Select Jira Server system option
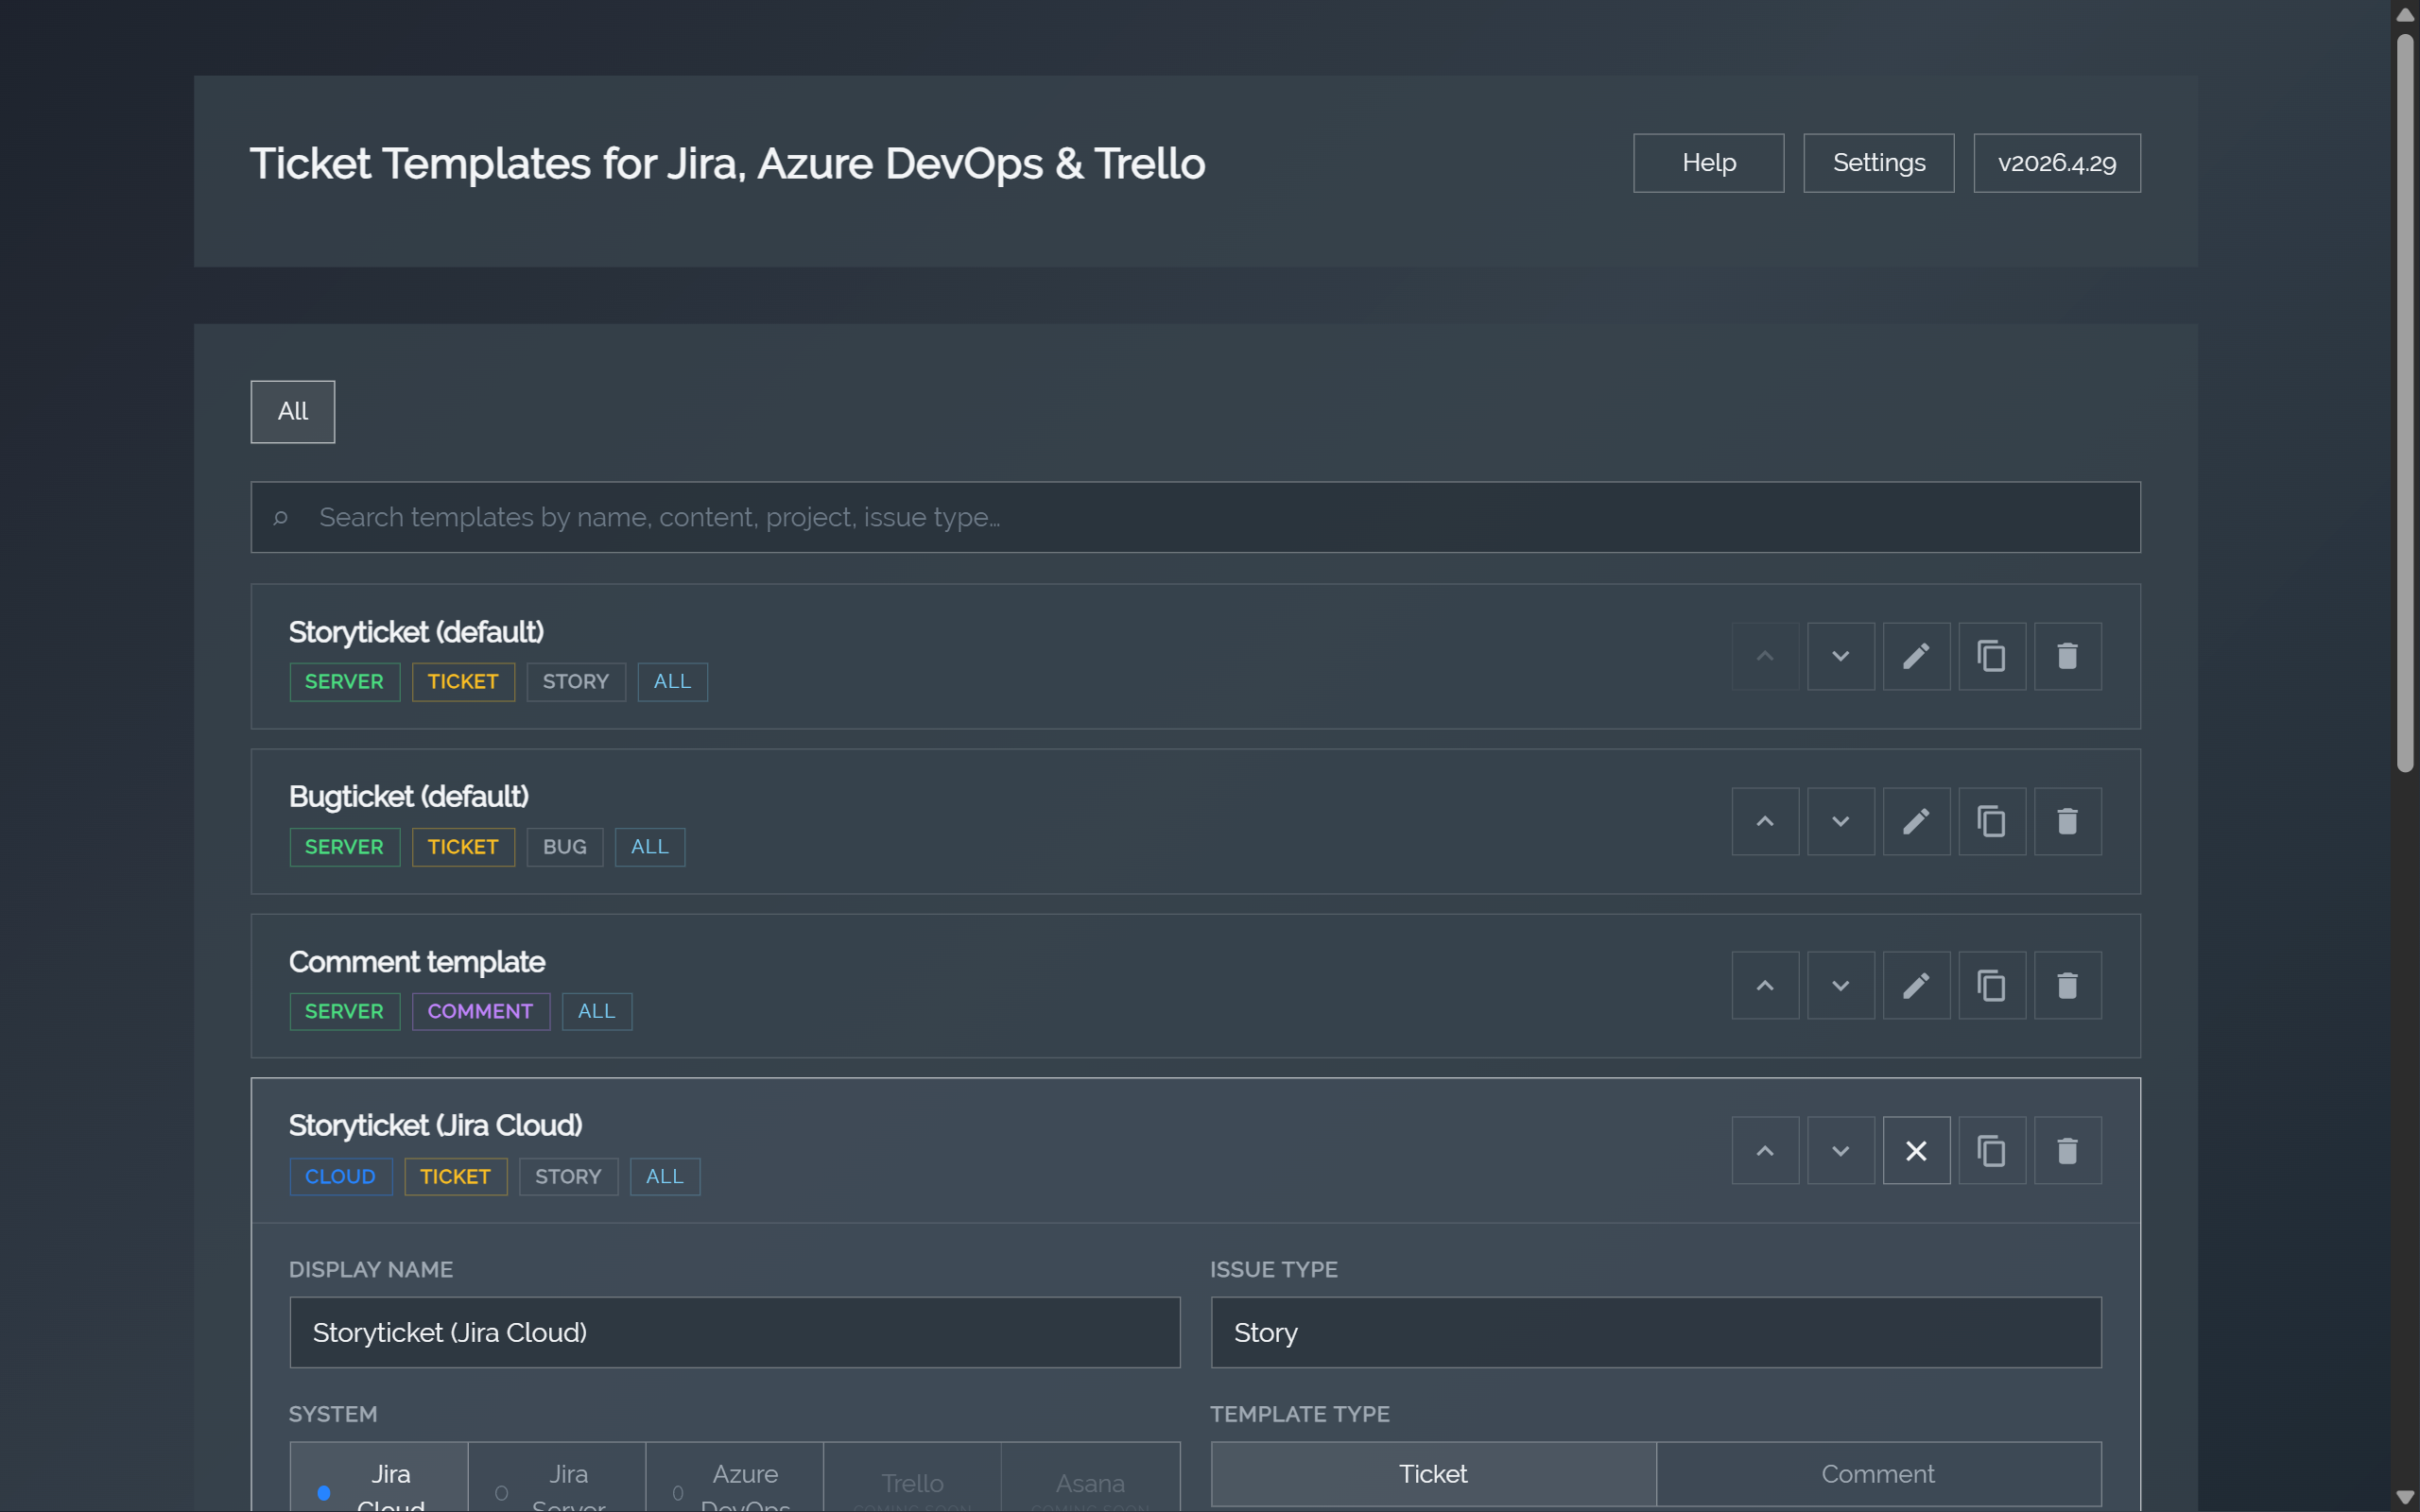The image size is (2420, 1512). point(557,1477)
